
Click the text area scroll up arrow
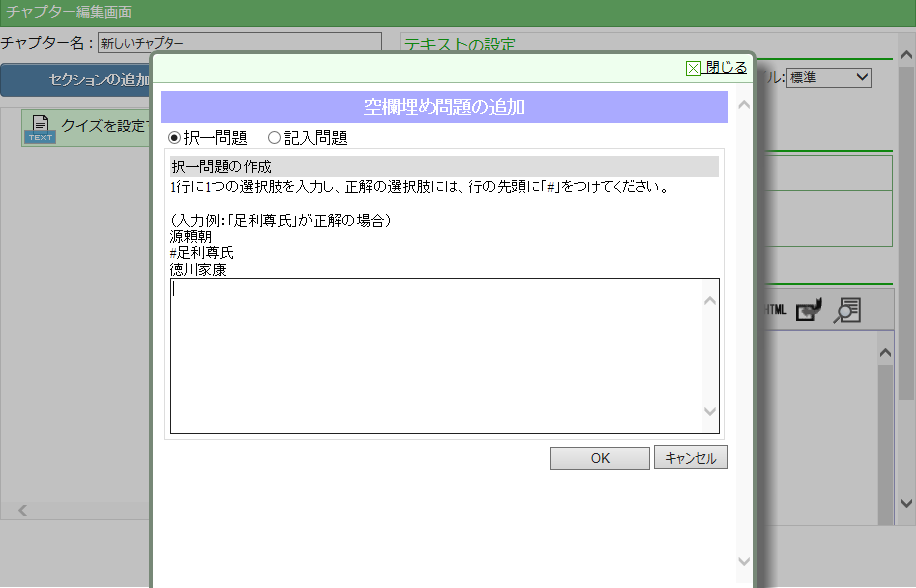(710, 301)
